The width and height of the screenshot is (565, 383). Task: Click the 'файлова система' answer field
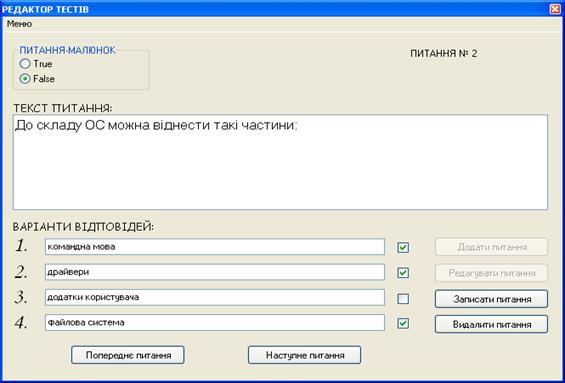click(x=215, y=322)
